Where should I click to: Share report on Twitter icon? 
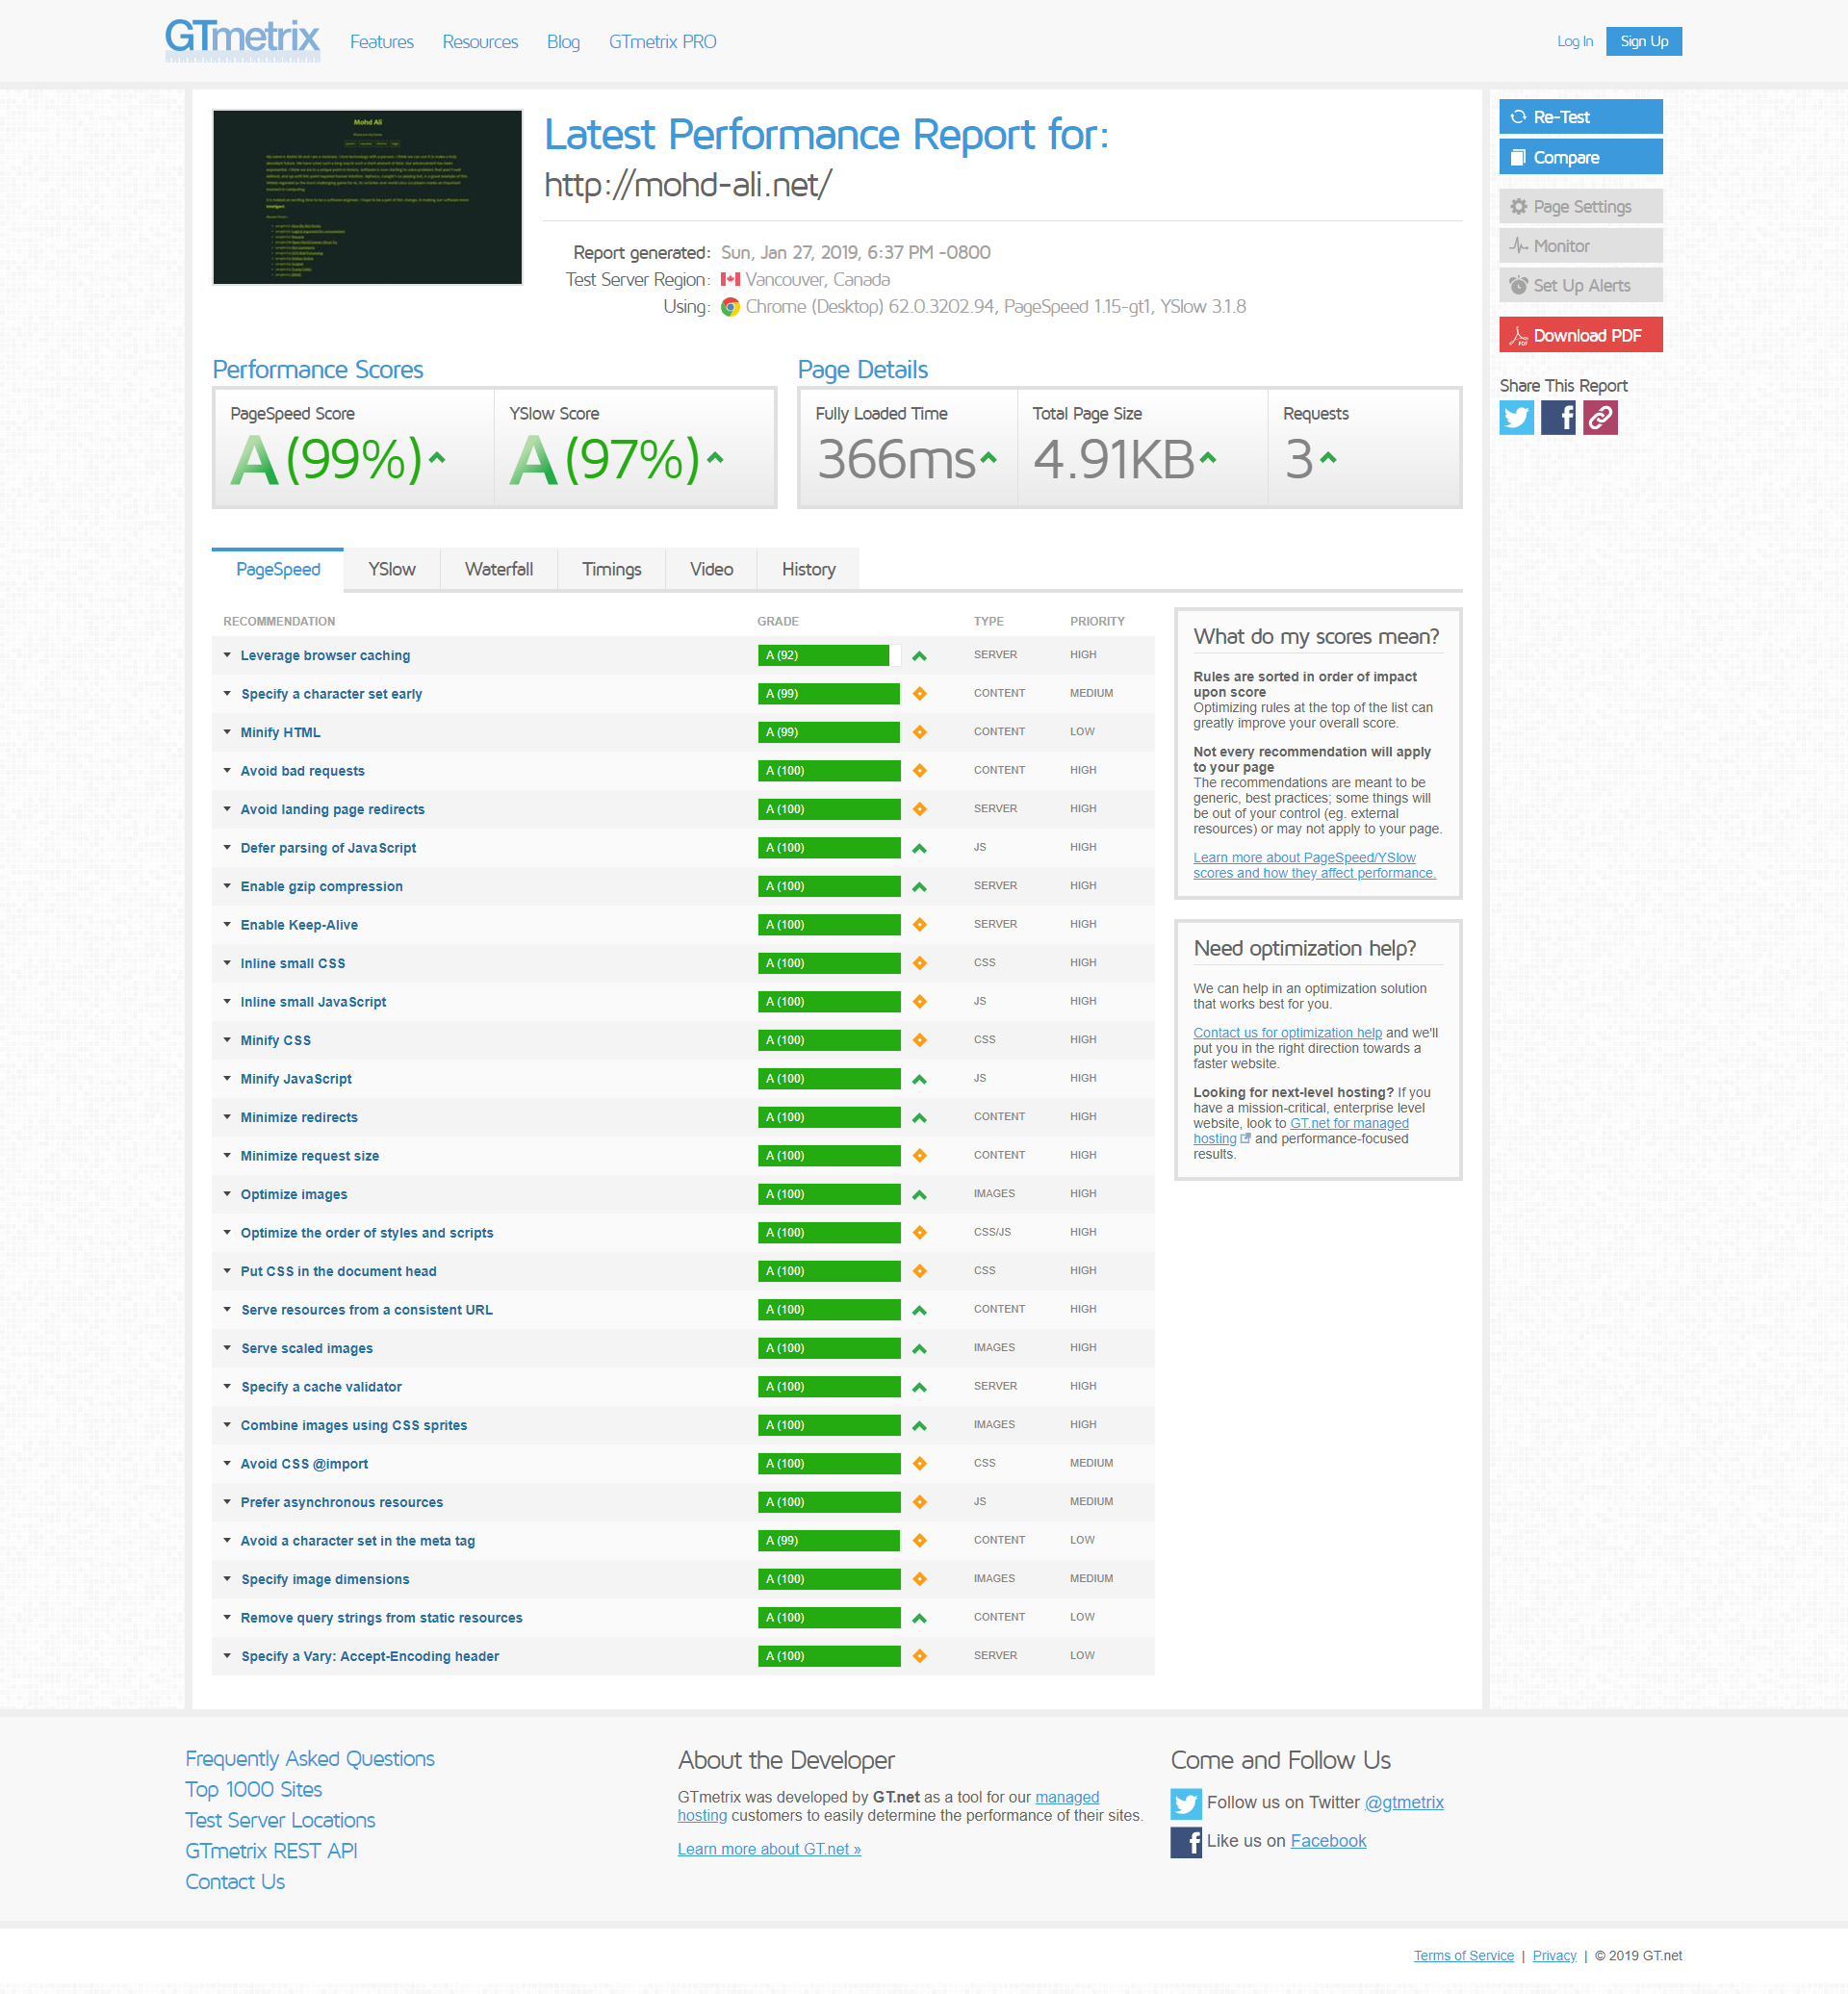(x=1516, y=418)
